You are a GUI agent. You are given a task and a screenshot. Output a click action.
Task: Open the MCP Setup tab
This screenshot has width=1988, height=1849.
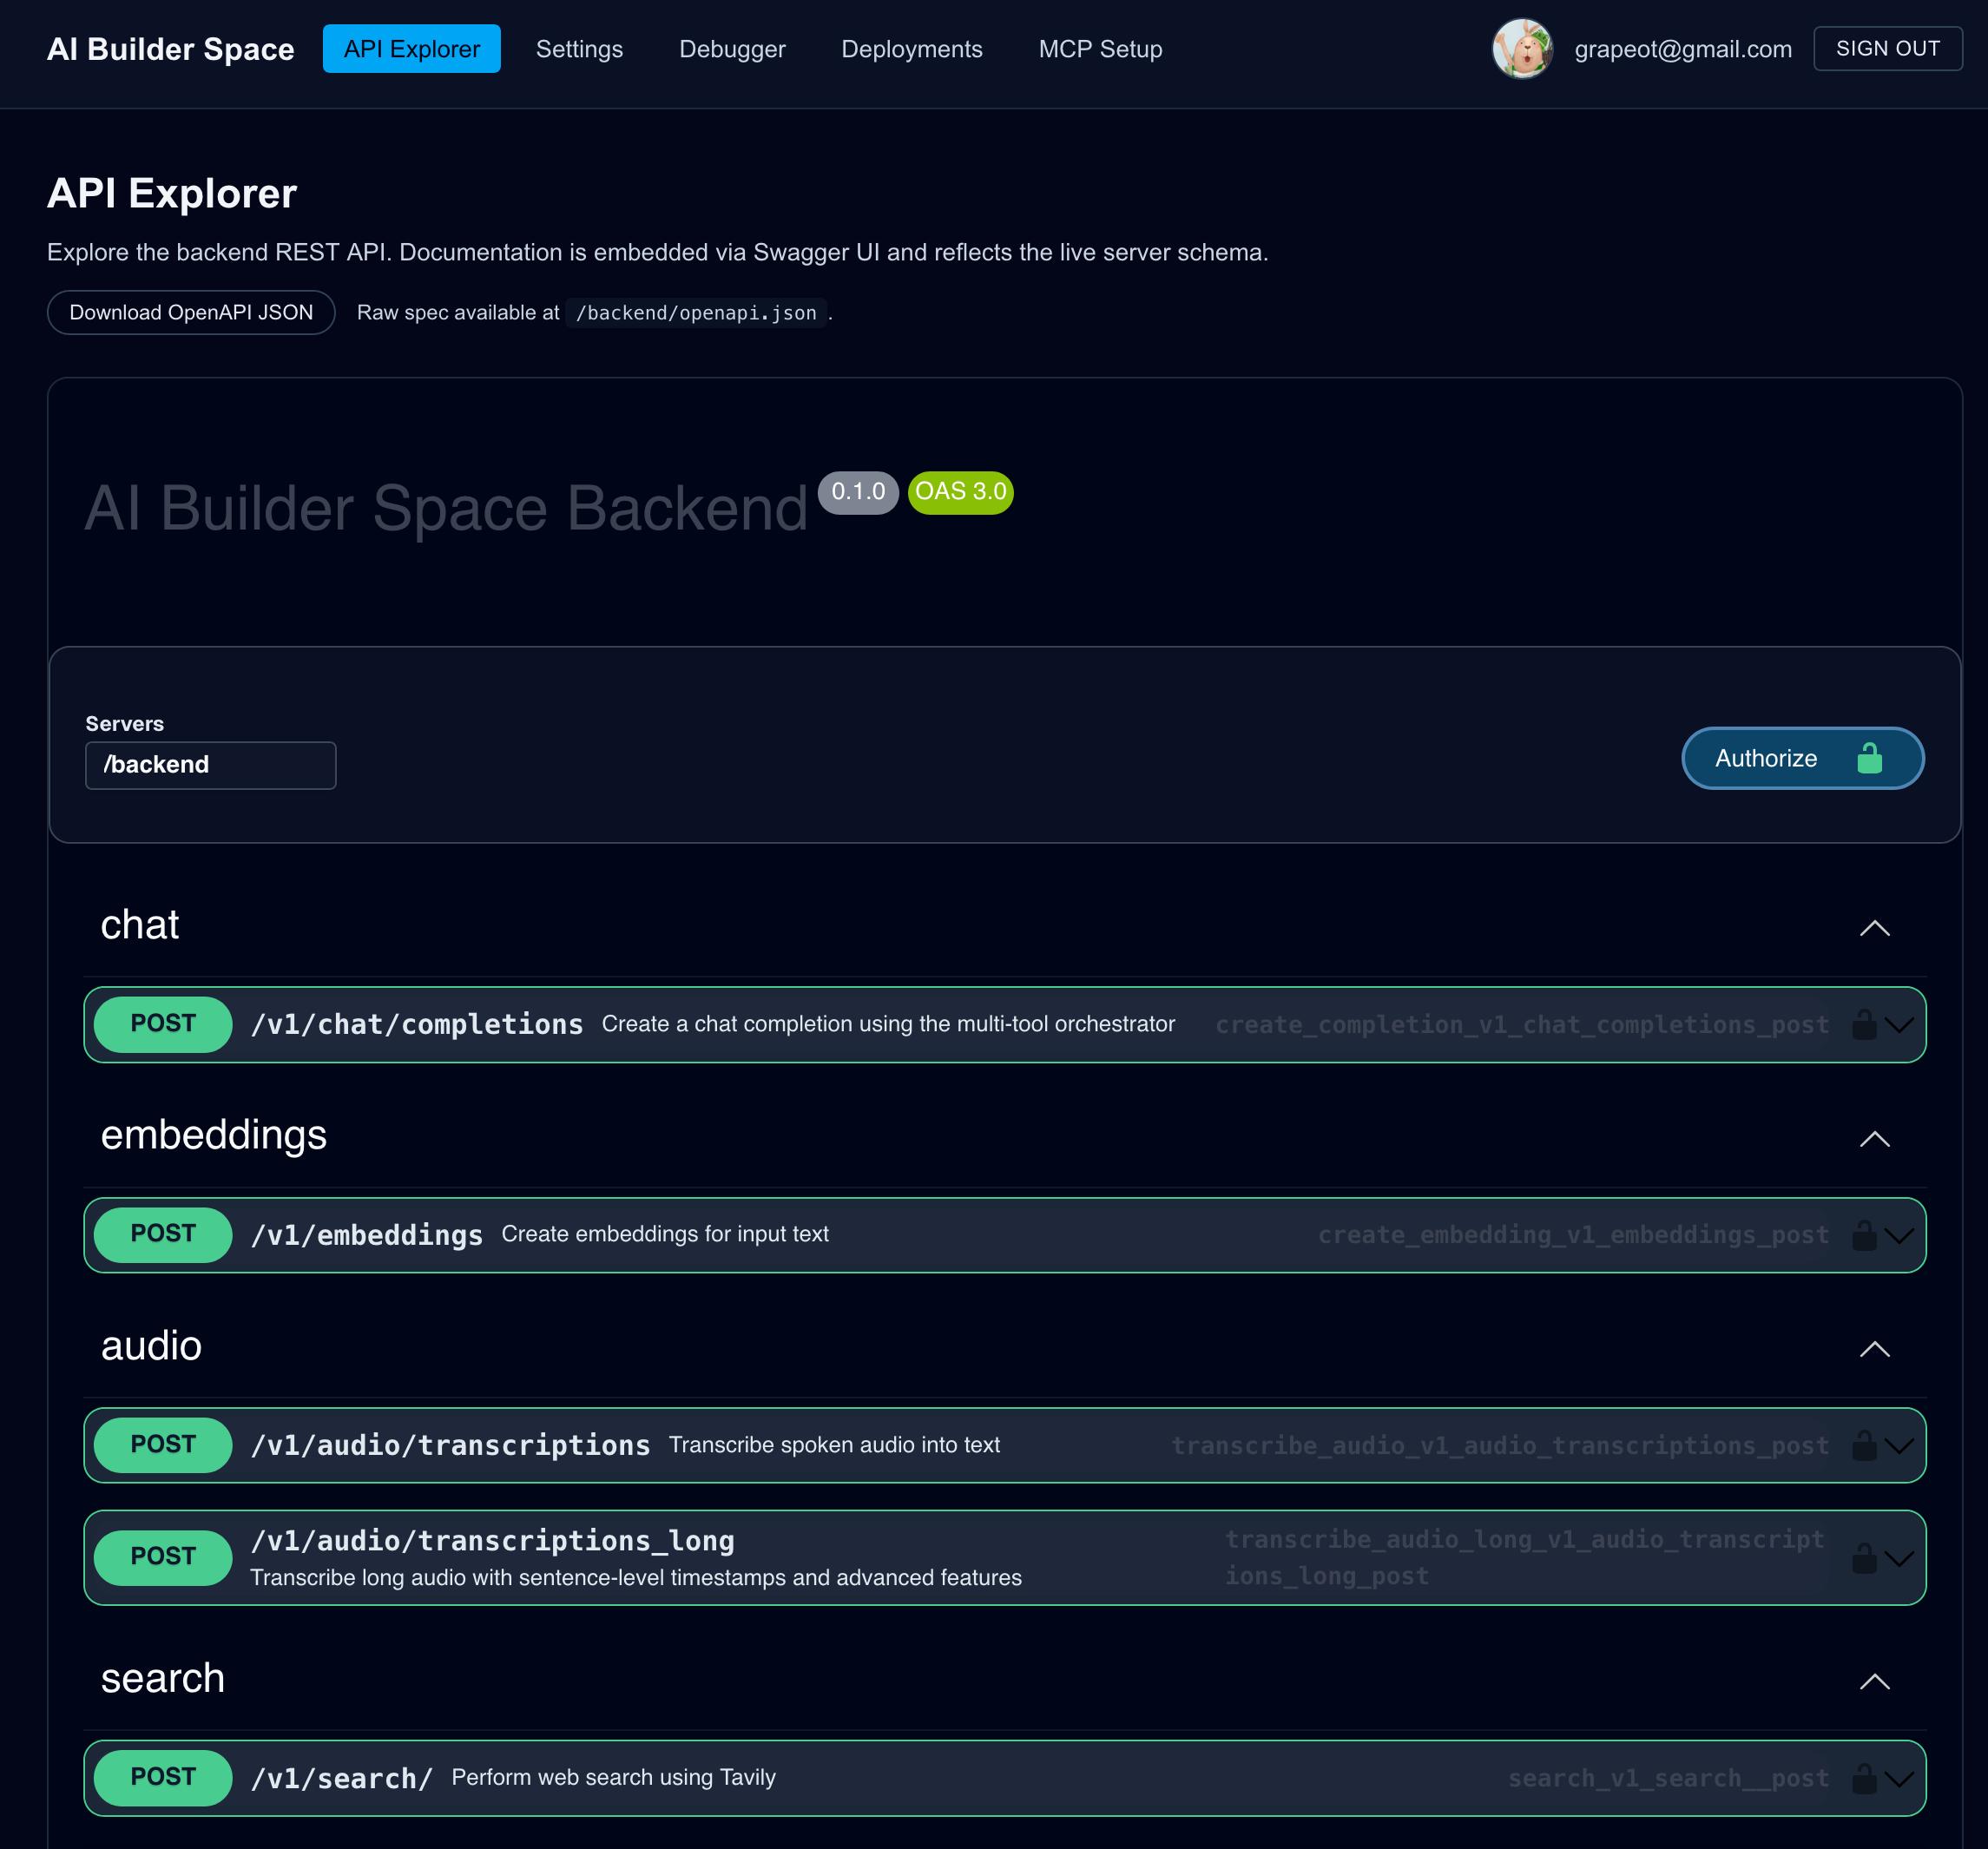[1100, 48]
